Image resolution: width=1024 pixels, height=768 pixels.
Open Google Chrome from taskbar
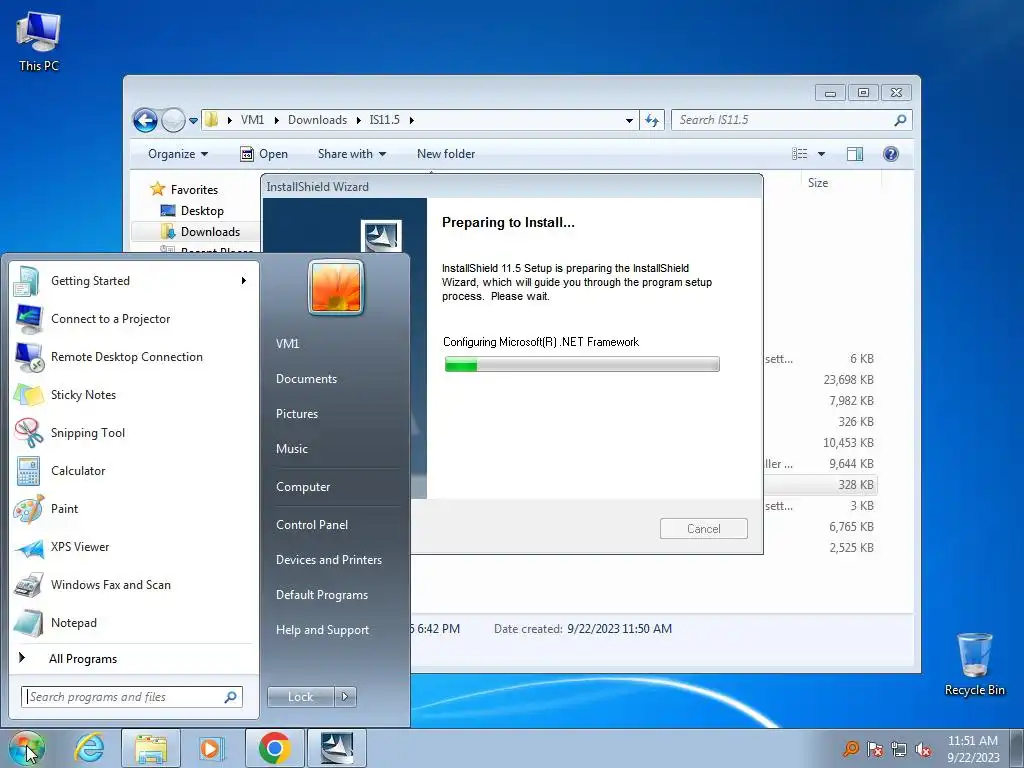(x=274, y=748)
